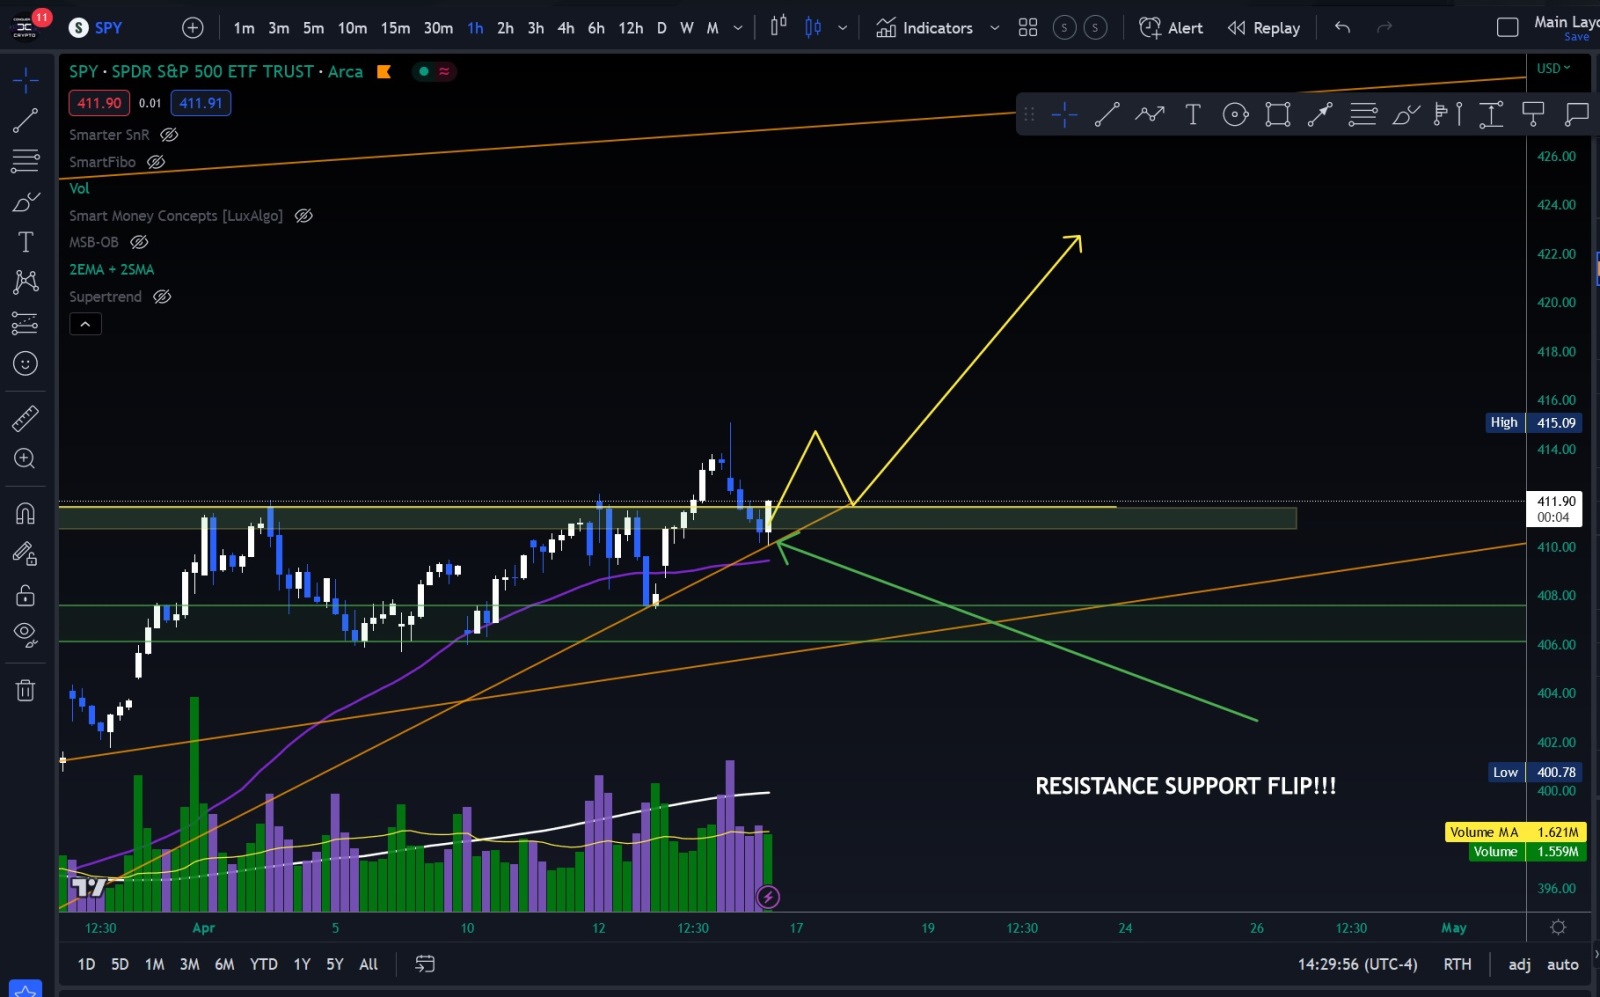
Task: Open chart settings gear at bottom right
Action: pyautogui.click(x=1558, y=928)
